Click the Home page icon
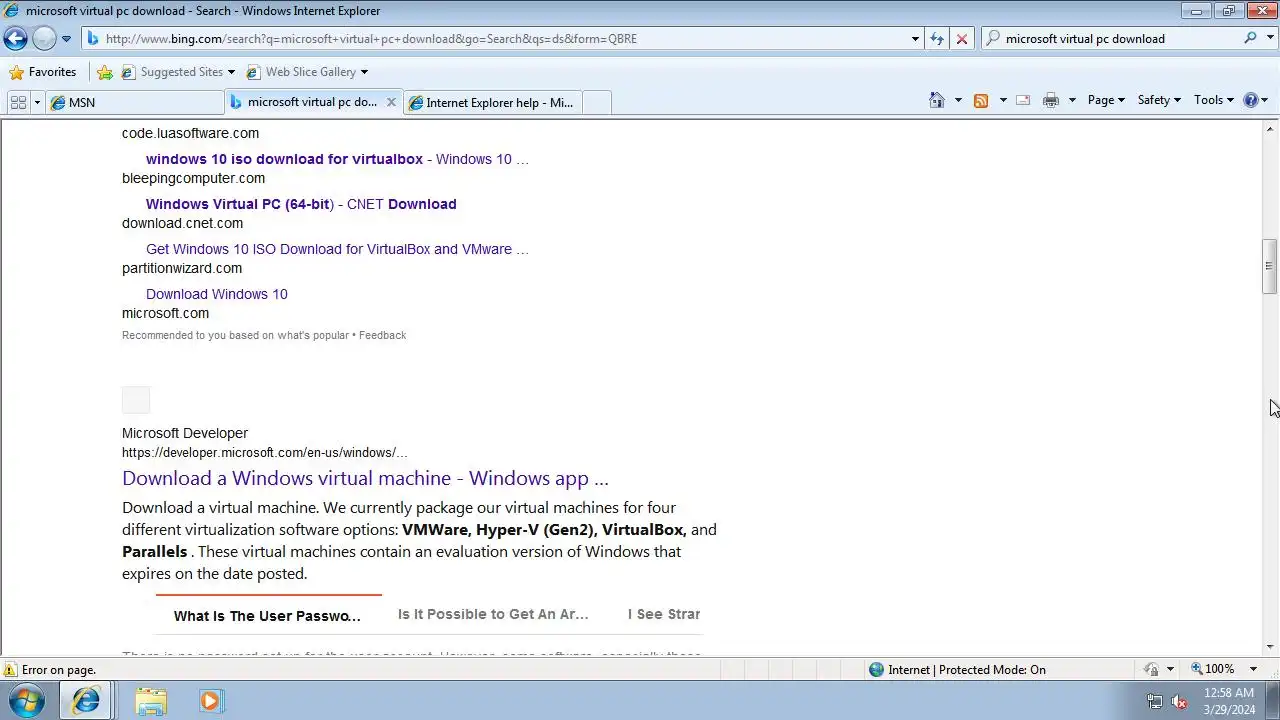 pyautogui.click(x=937, y=100)
